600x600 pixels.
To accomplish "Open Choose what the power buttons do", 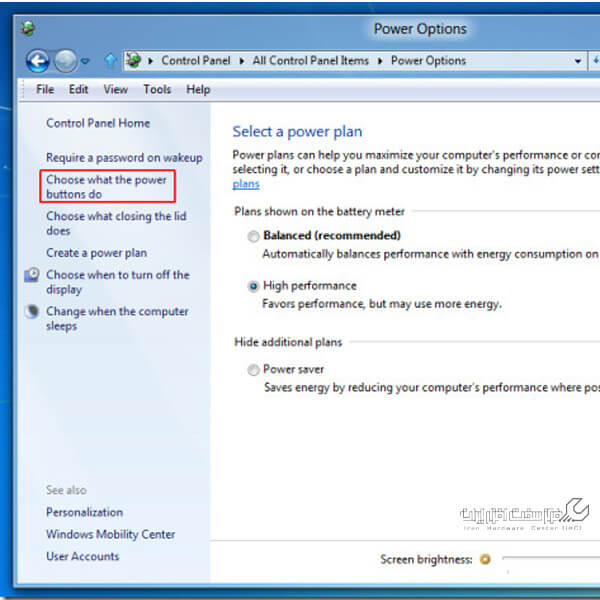I will [107, 187].
